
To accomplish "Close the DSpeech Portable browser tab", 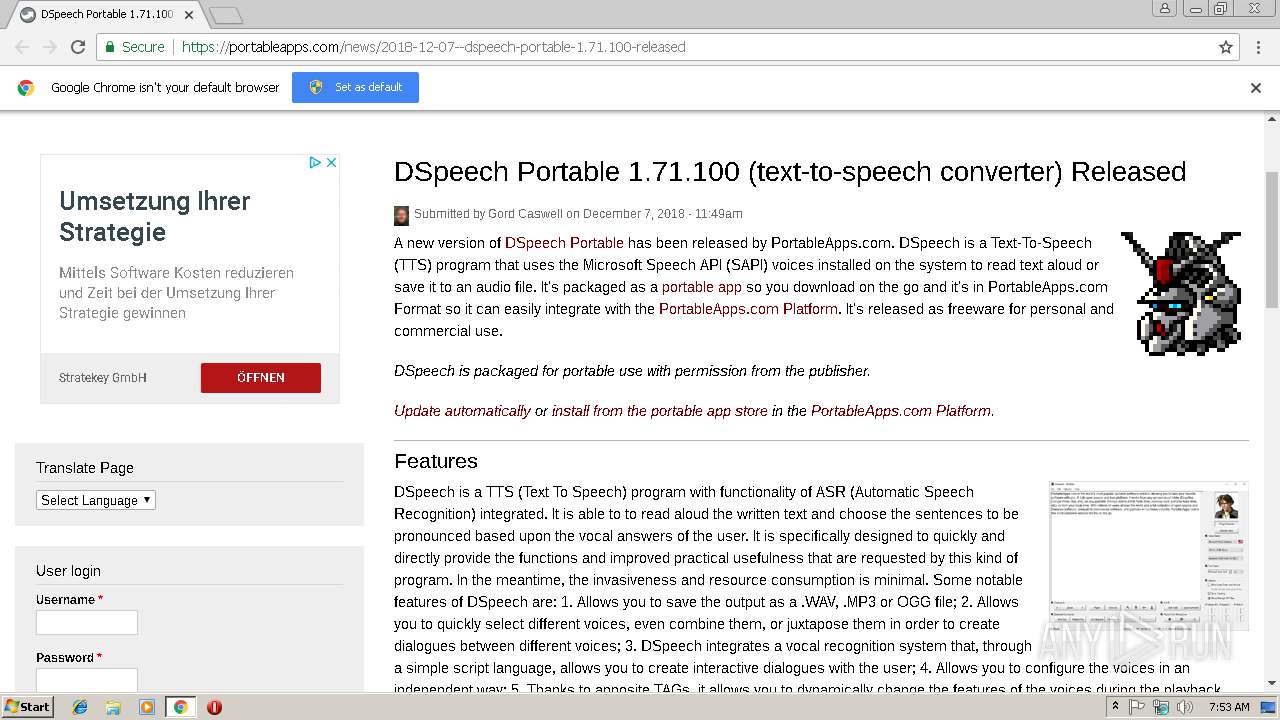I will 189,15.
